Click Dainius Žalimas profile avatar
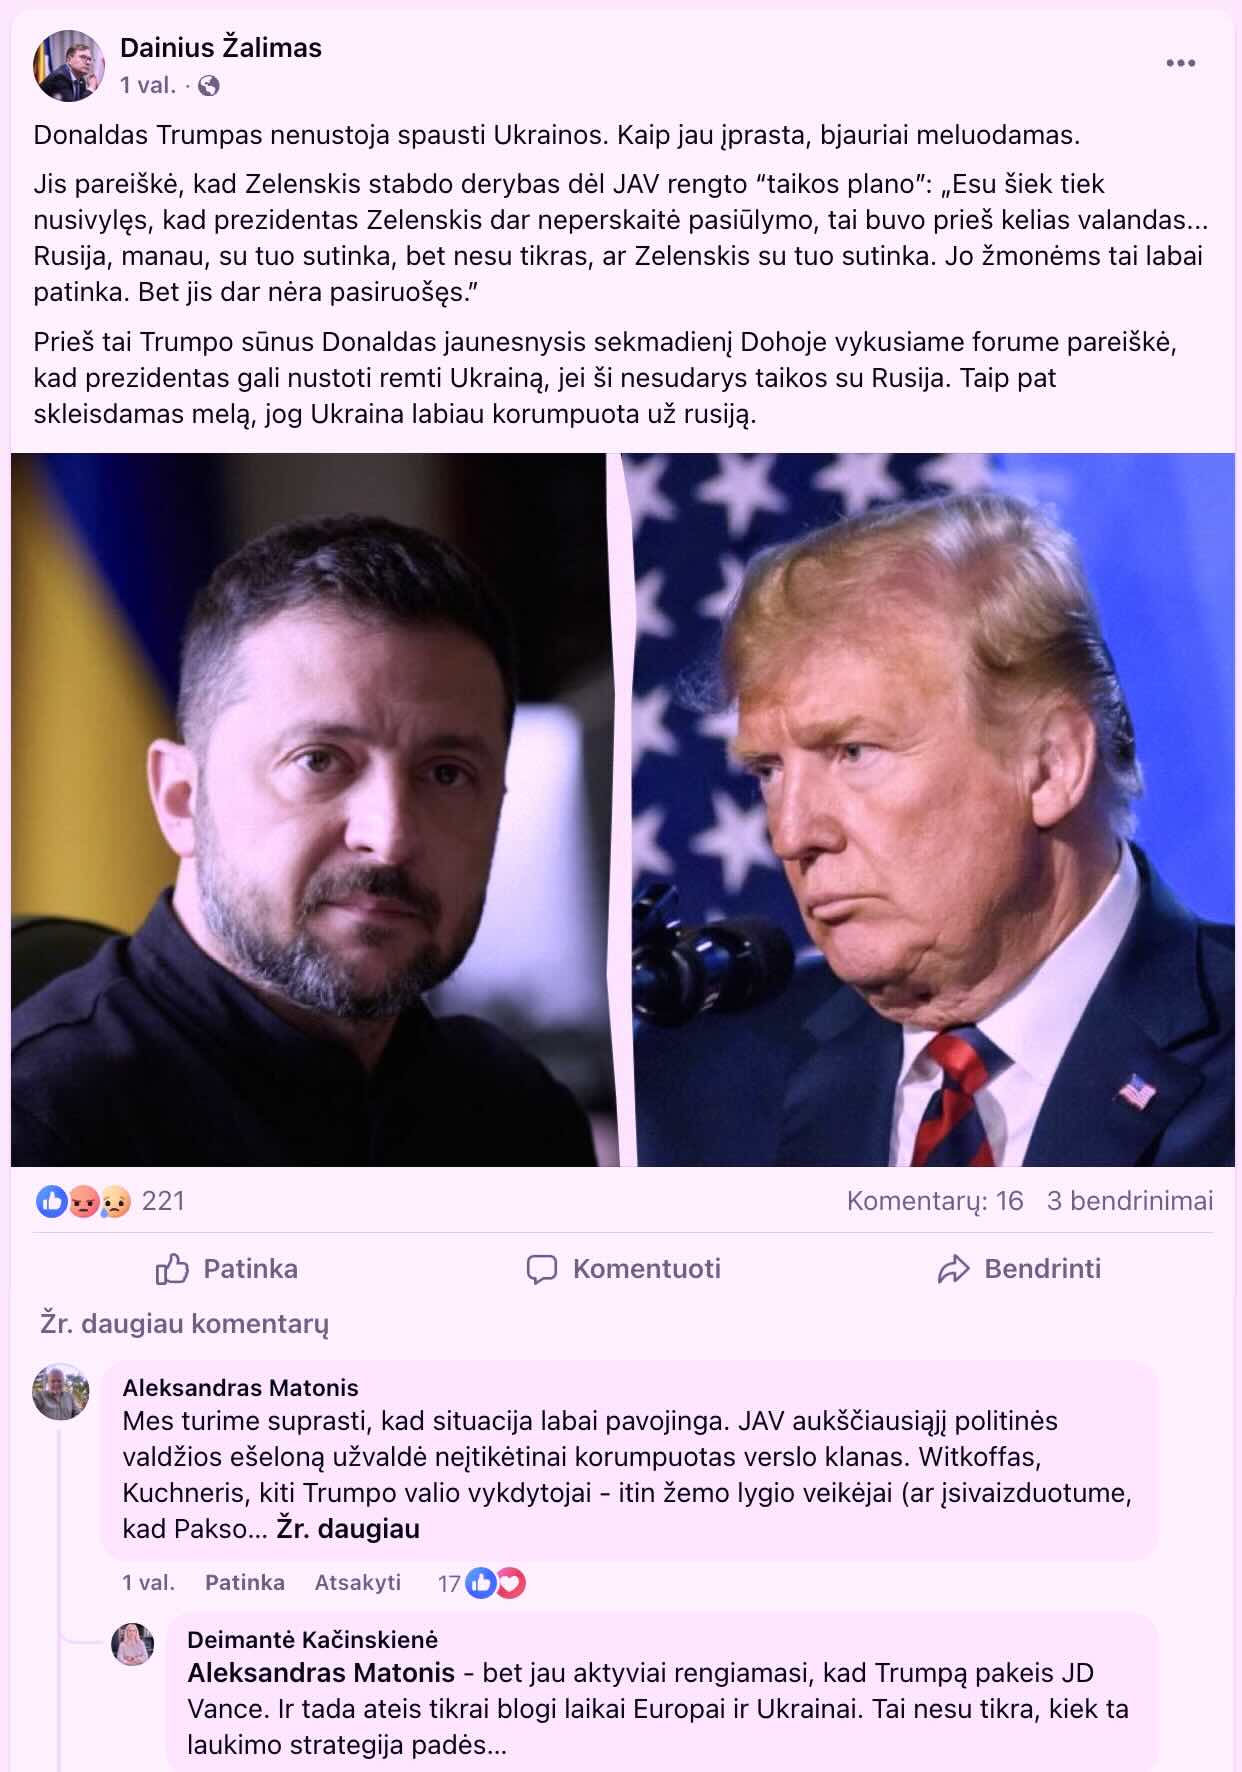Screen dimensions: 1242x1772 pyautogui.click(x=69, y=65)
